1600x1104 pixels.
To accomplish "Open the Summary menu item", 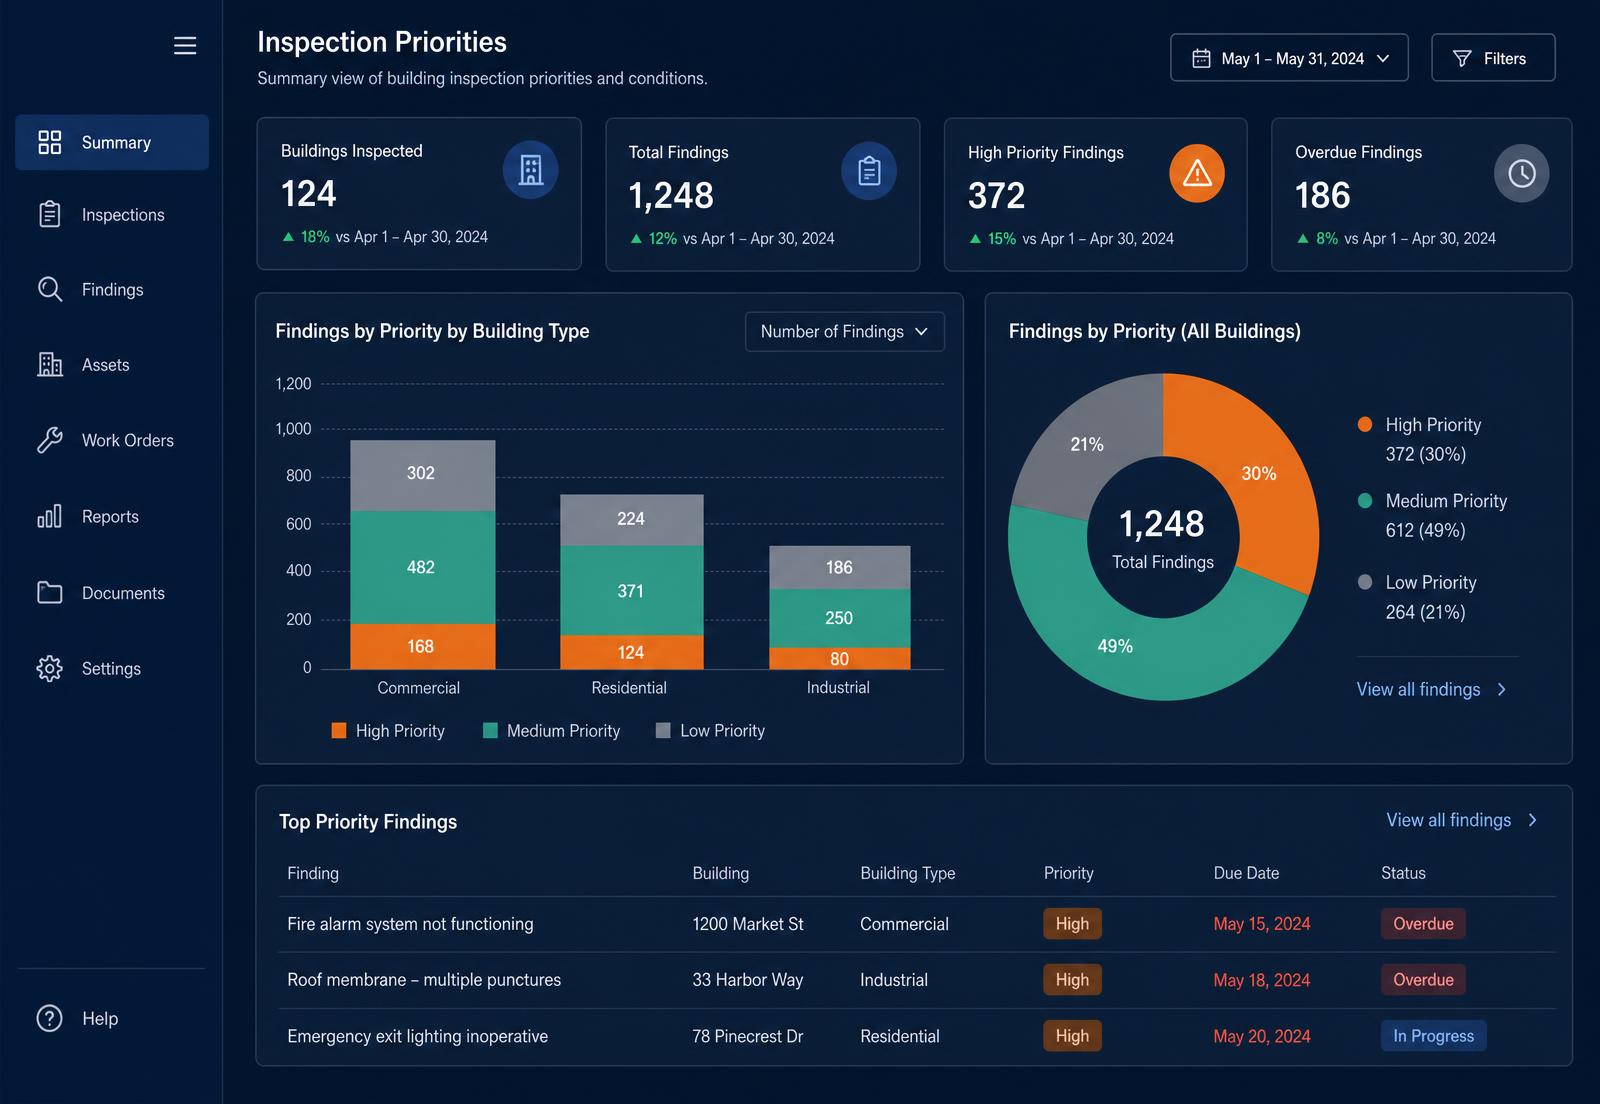I will [x=112, y=142].
